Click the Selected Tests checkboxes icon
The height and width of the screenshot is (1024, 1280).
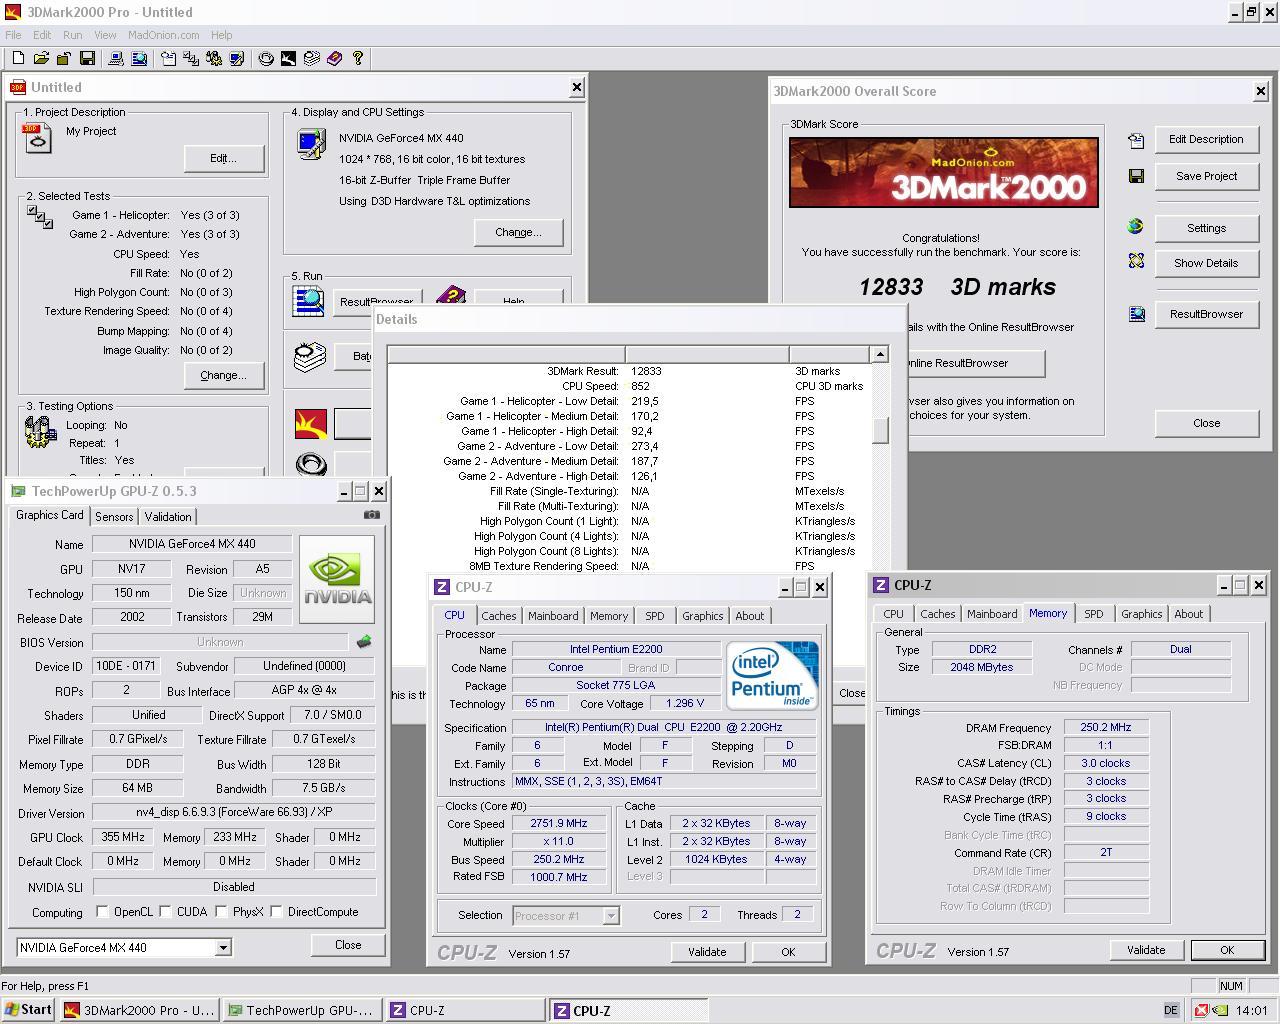(x=40, y=217)
